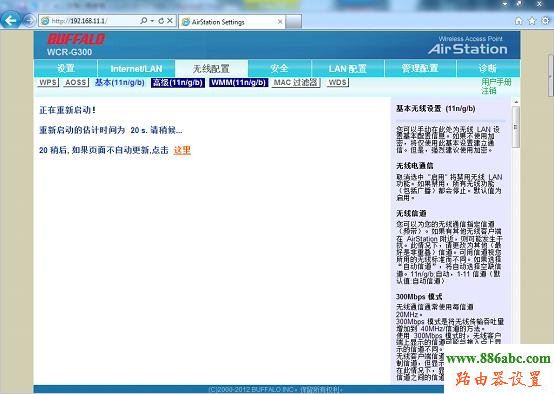Screen dimensions: 554x394
Task: Close the AirStation Settings tab
Action: [x=280, y=22]
